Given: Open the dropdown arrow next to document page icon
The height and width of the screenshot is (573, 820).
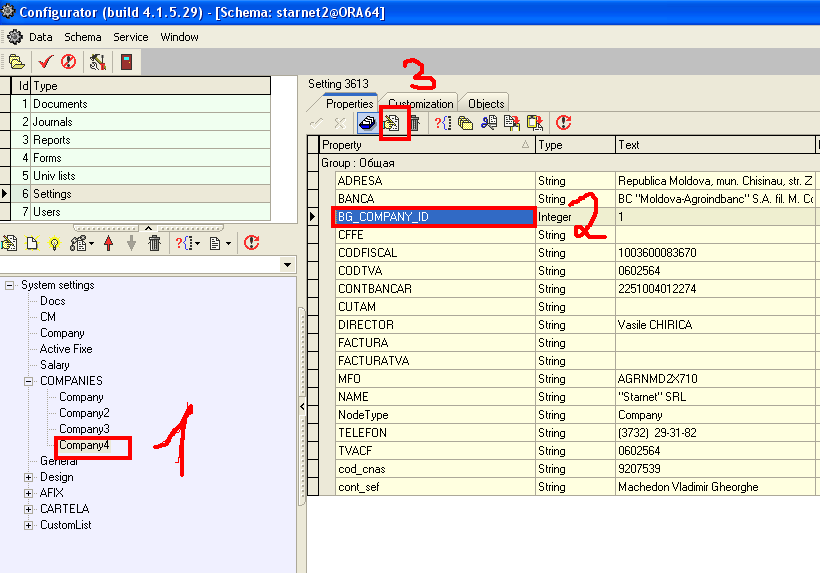Looking at the screenshot, I should (x=229, y=244).
